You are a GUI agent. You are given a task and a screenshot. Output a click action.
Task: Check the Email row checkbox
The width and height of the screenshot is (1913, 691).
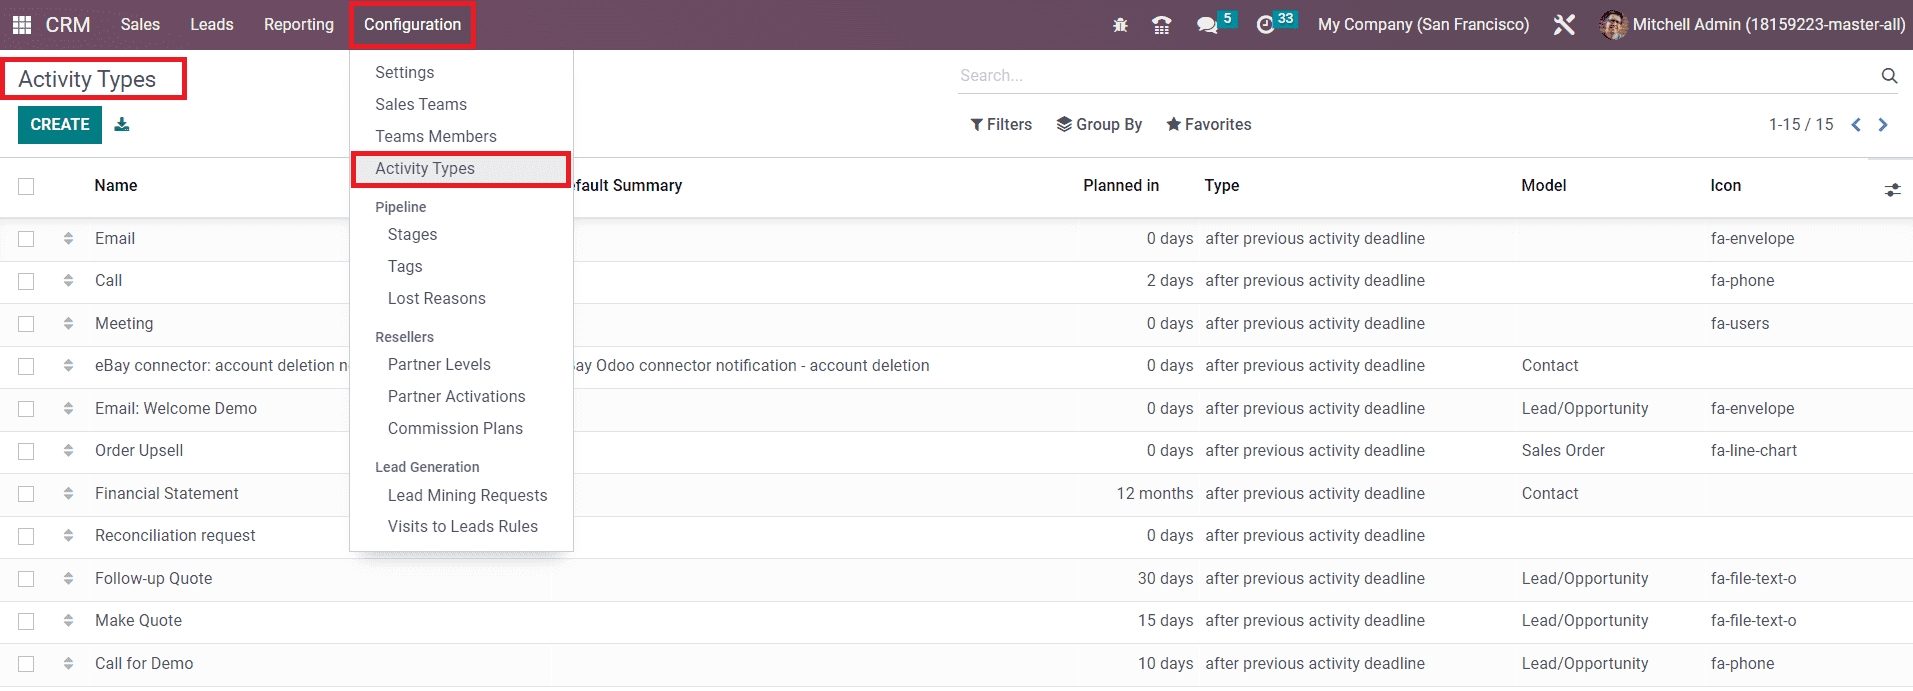(x=26, y=239)
